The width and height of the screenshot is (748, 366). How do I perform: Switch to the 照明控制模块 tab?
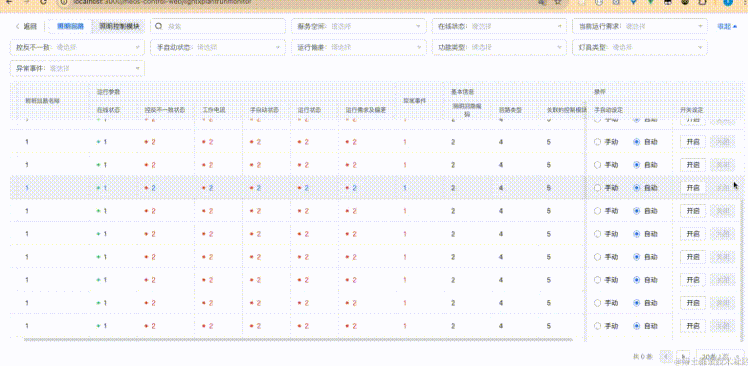point(119,26)
